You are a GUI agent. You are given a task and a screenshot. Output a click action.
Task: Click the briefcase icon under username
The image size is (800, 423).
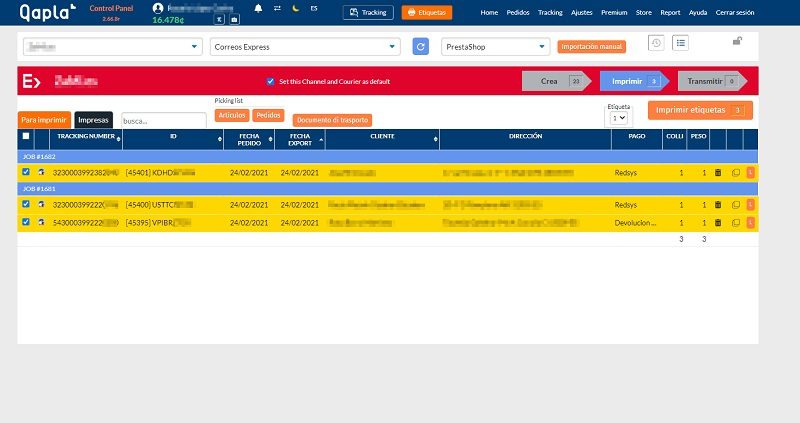pyautogui.click(x=234, y=19)
